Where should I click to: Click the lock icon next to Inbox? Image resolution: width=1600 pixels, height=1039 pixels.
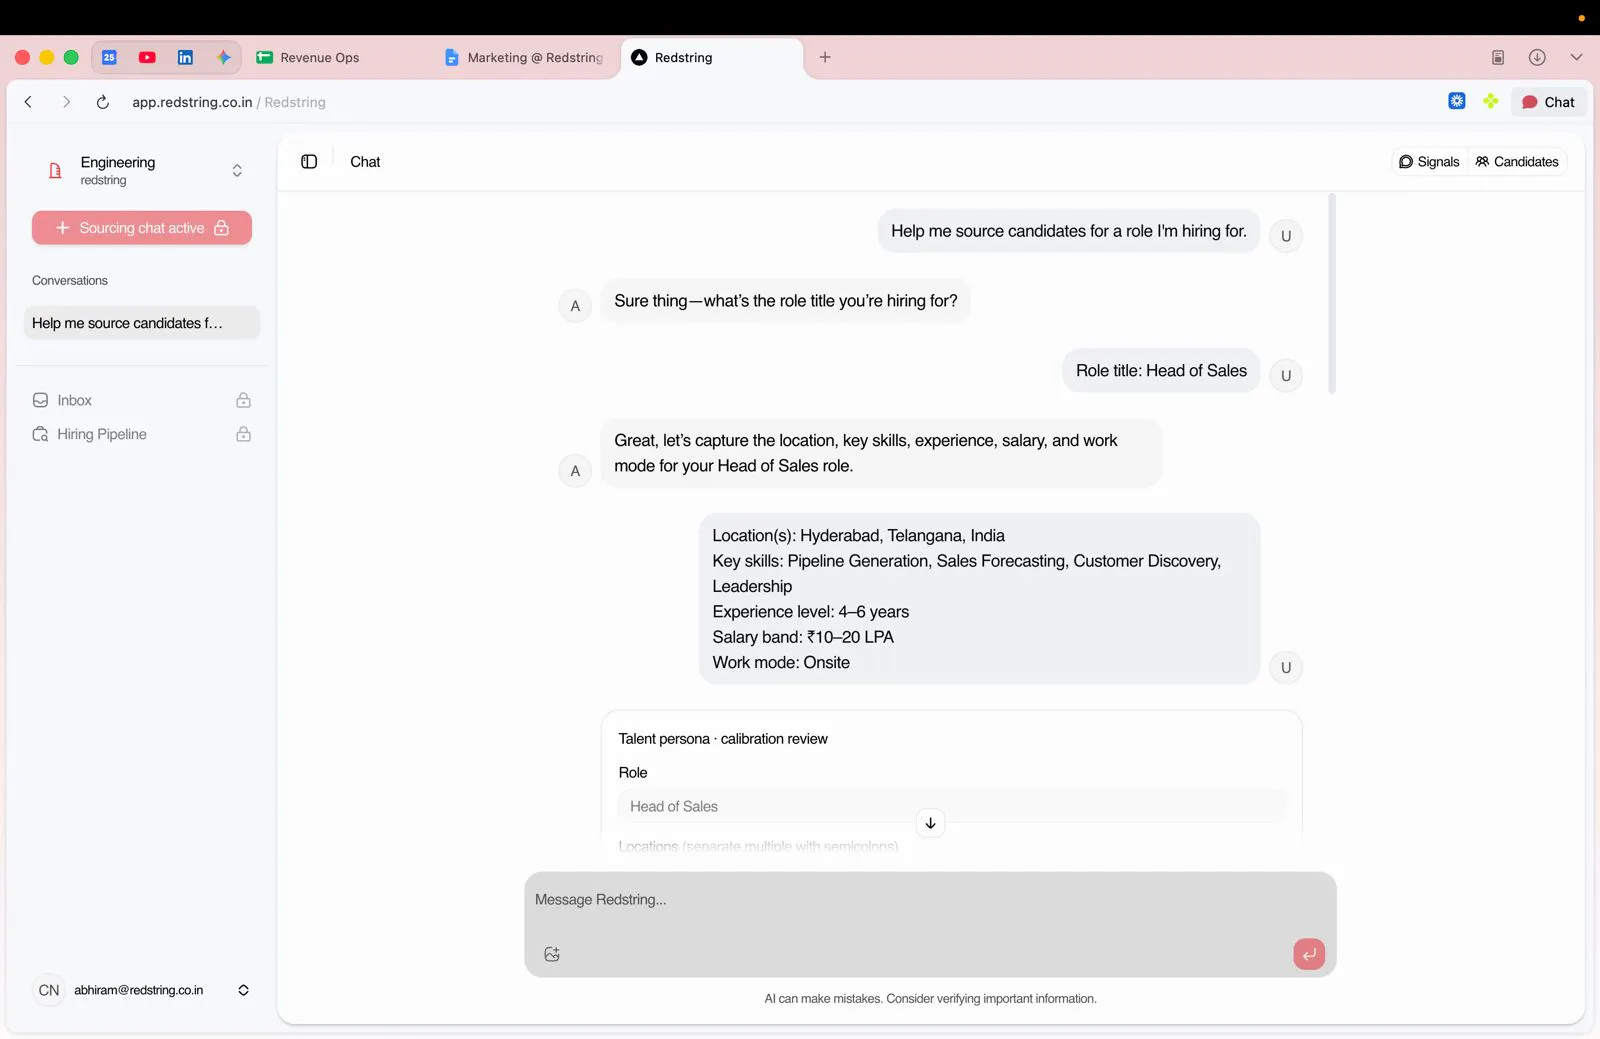click(x=243, y=400)
